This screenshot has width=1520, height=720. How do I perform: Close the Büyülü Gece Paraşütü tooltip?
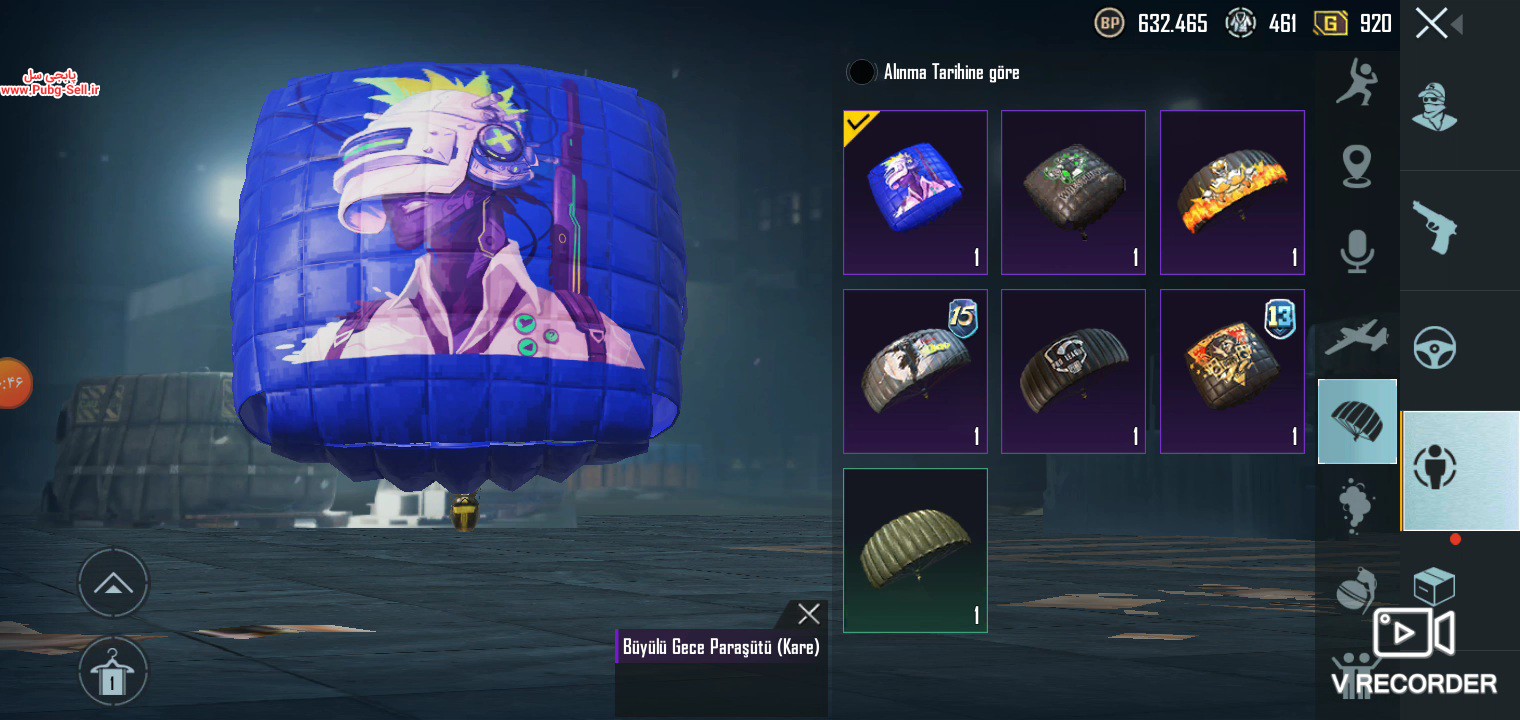pyautogui.click(x=808, y=614)
